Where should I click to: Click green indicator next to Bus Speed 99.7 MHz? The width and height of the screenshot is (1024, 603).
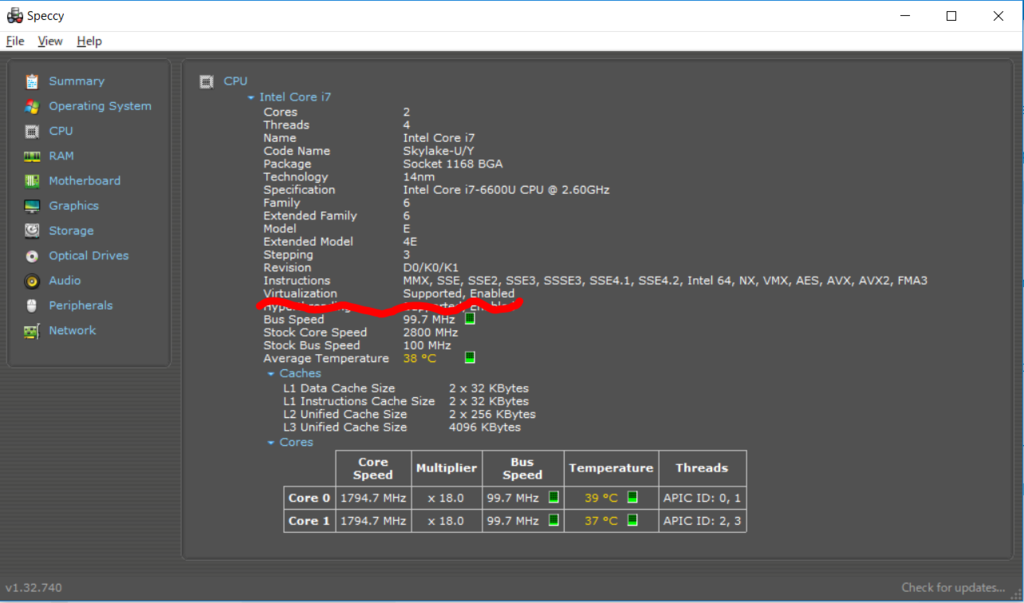click(470, 319)
